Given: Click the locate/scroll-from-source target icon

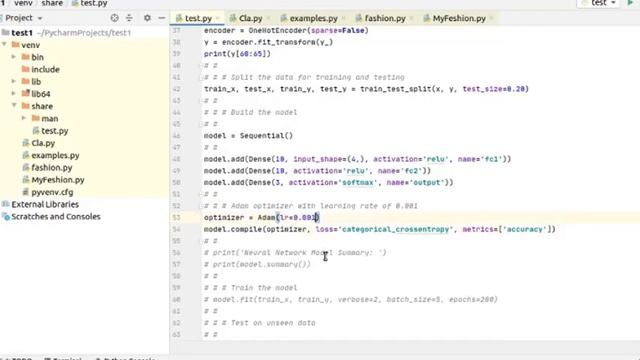Looking at the screenshot, I should (x=114, y=18).
